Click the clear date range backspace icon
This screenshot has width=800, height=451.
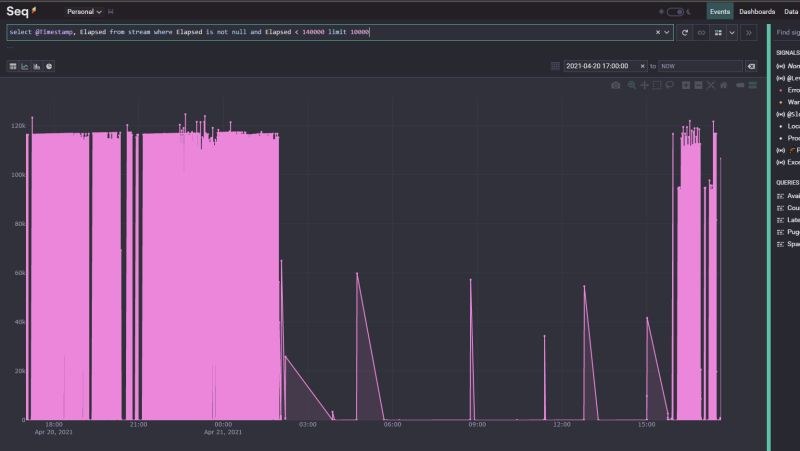(751, 66)
